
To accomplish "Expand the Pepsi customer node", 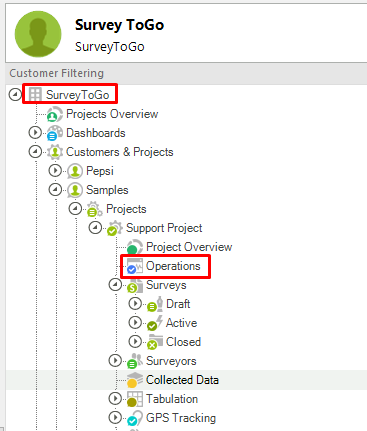I will click(55, 171).
